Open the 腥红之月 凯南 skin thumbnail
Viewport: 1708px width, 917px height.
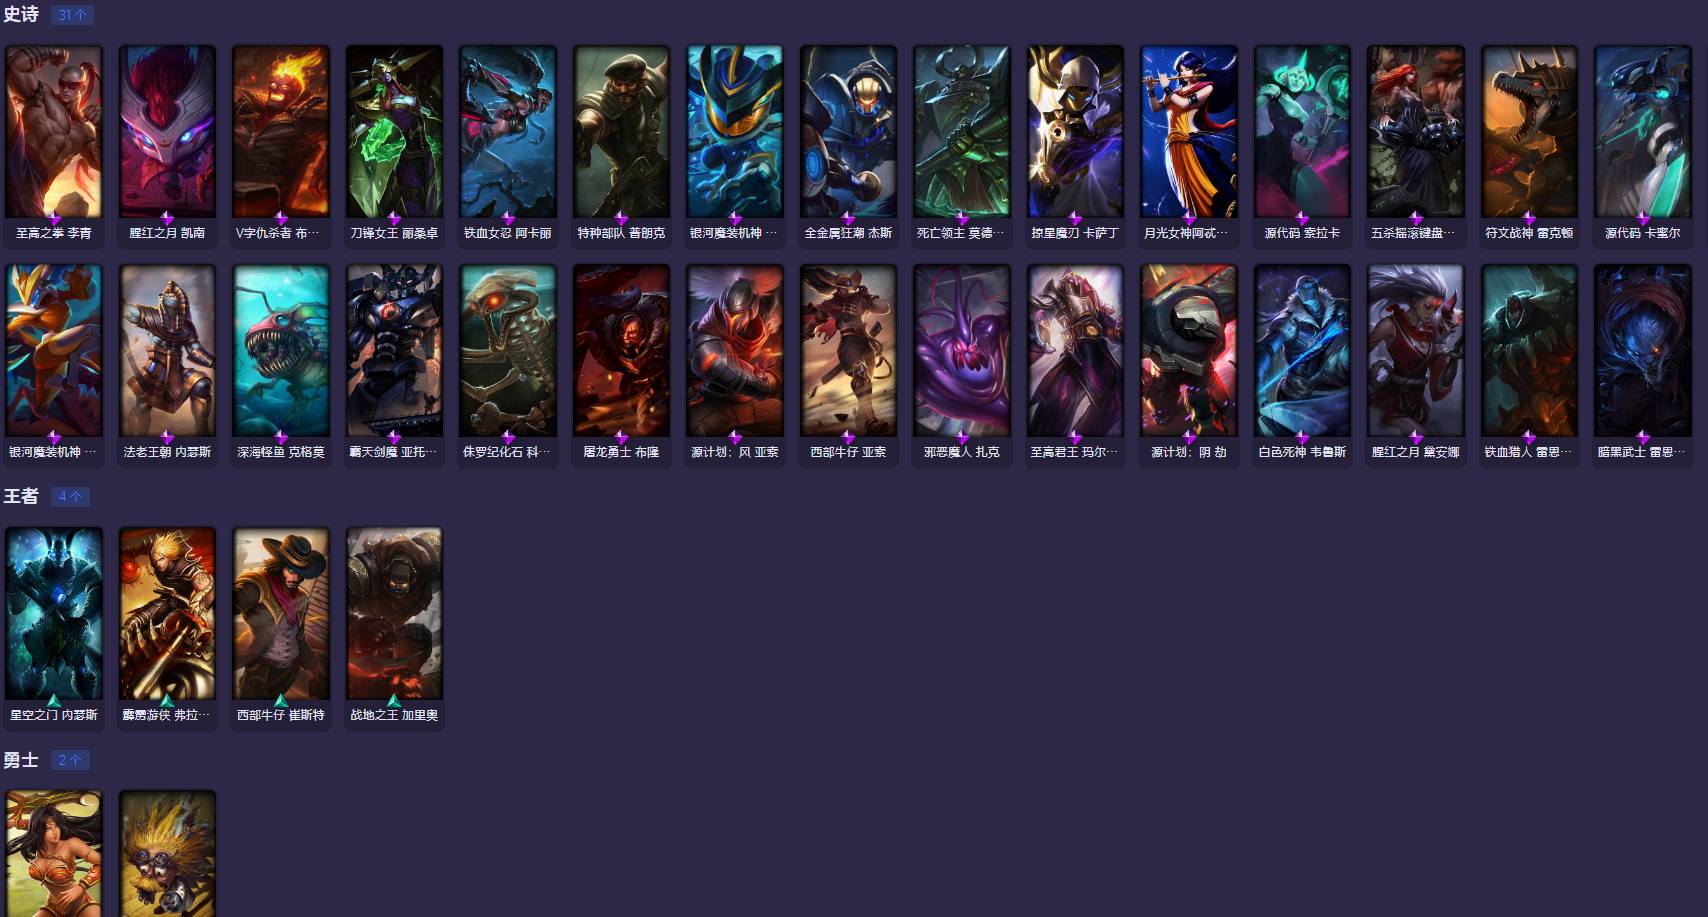(x=167, y=146)
